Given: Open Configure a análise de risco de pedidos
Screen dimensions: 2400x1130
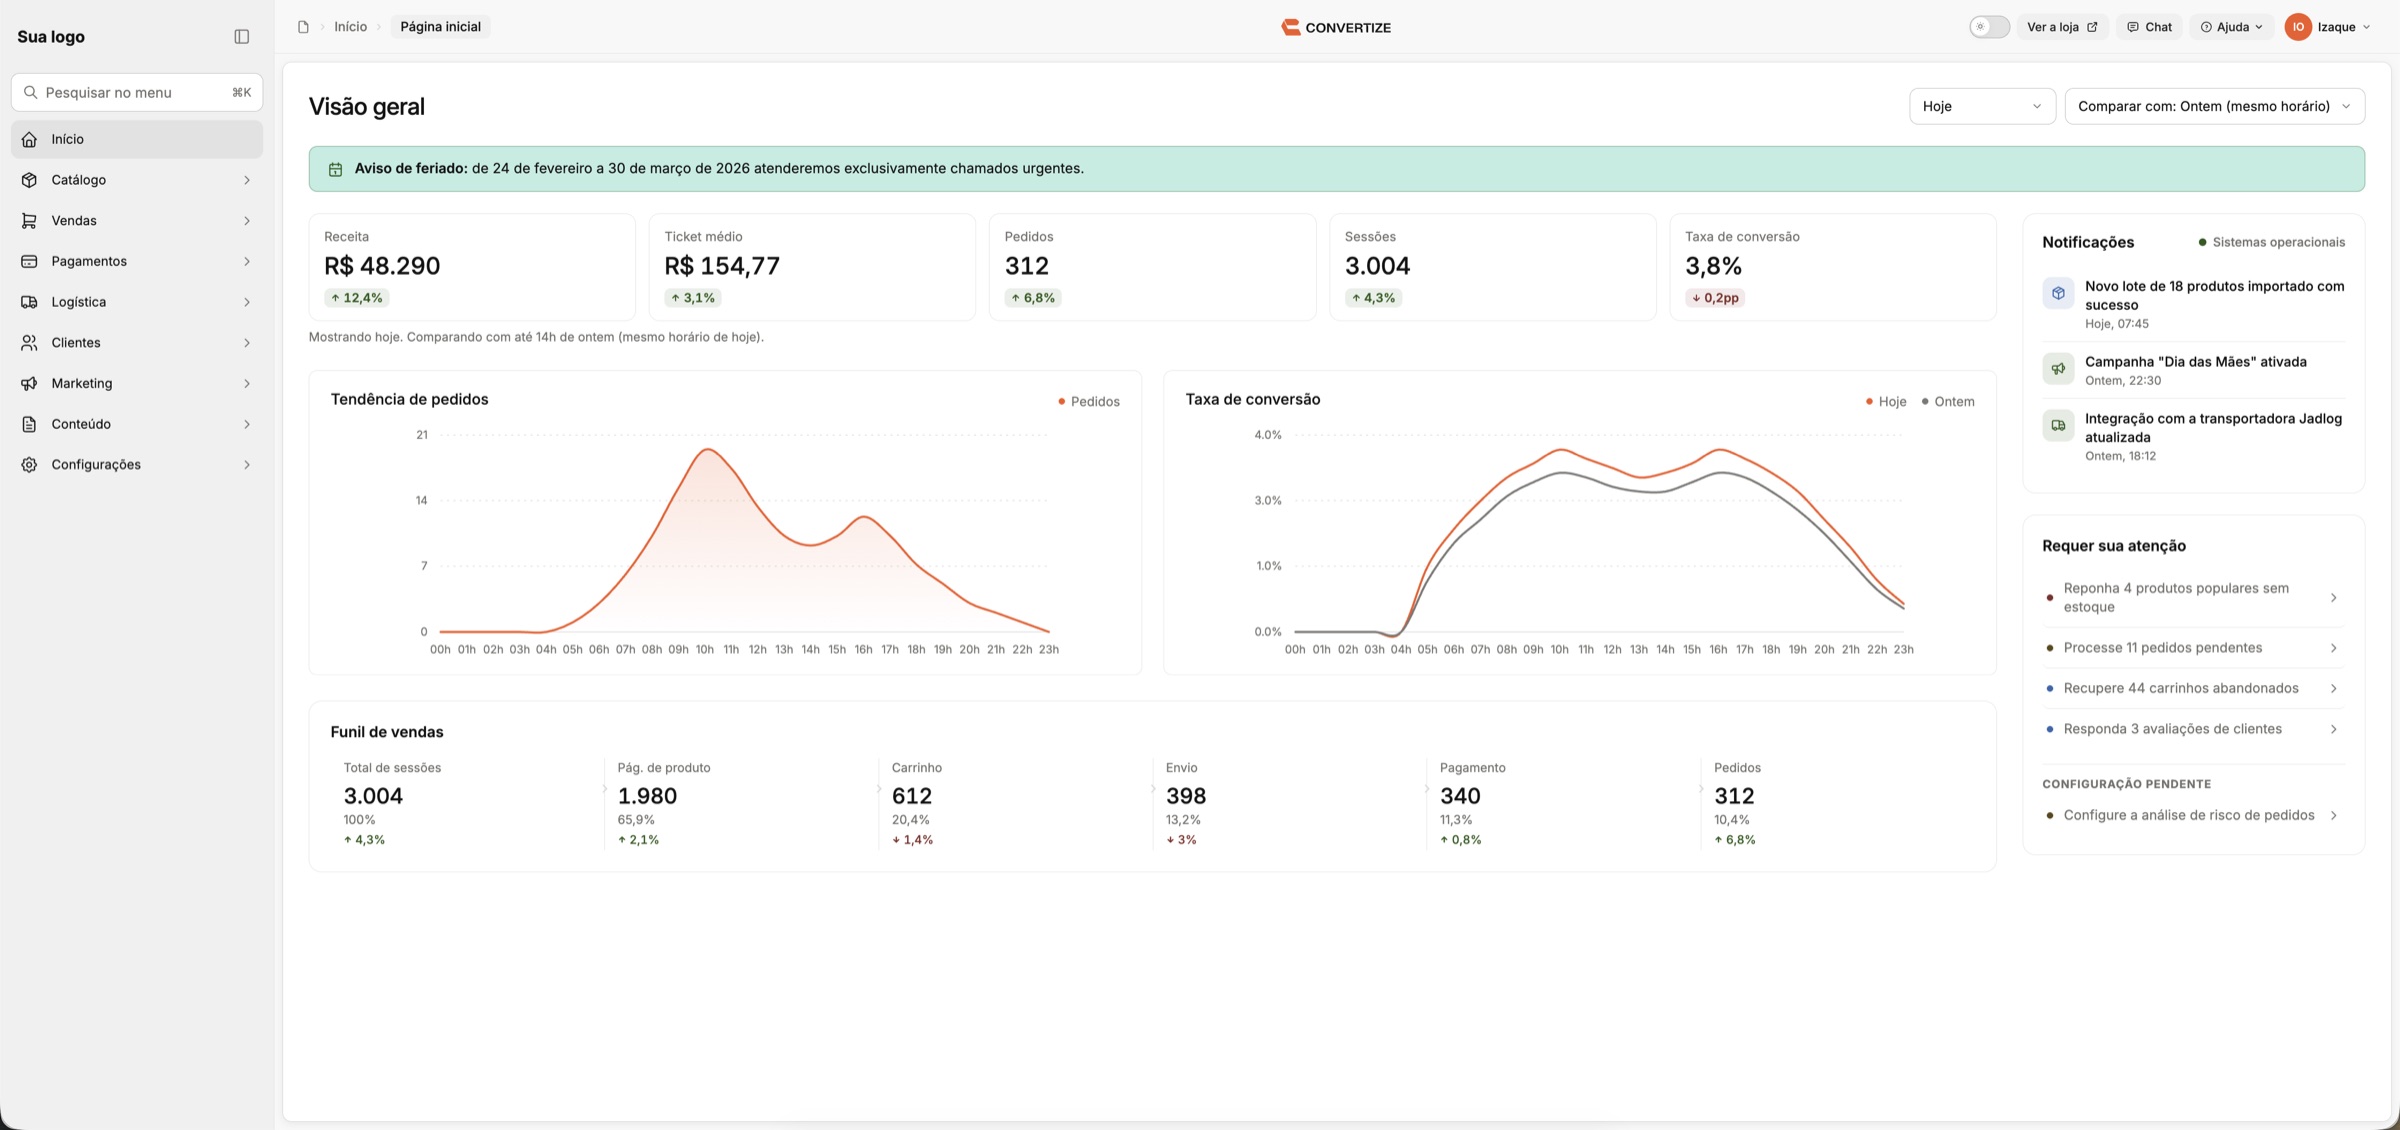Looking at the screenshot, I should pyautogui.click(x=2193, y=815).
